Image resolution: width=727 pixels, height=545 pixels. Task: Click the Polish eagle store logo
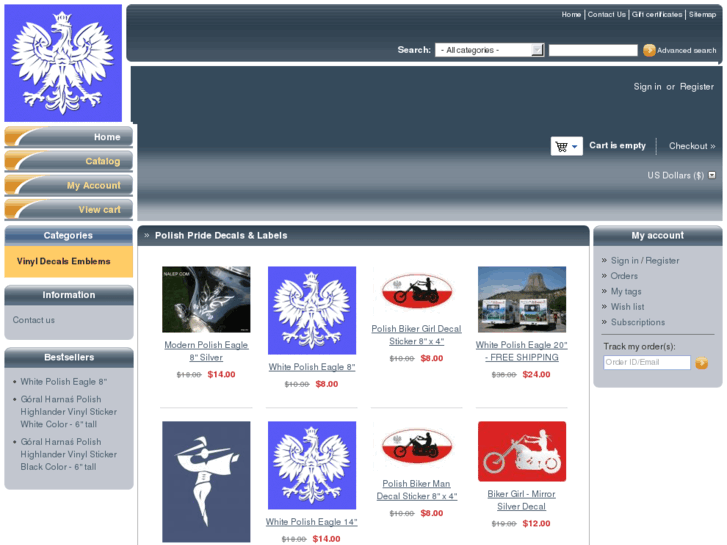click(63, 63)
